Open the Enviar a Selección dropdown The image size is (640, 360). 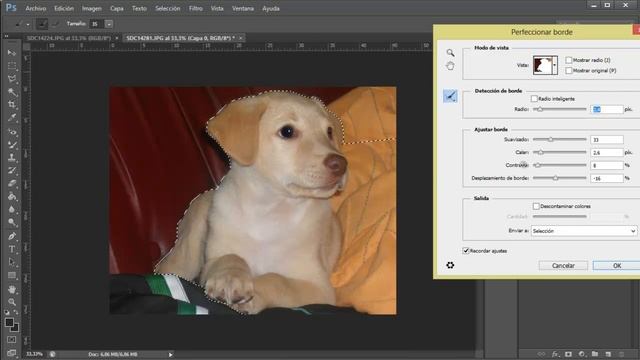(584, 231)
